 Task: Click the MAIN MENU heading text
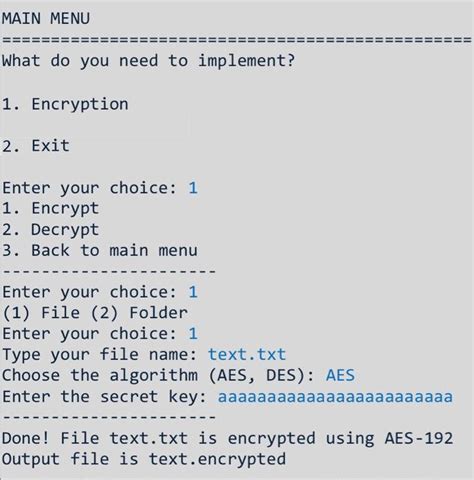[x=46, y=18]
